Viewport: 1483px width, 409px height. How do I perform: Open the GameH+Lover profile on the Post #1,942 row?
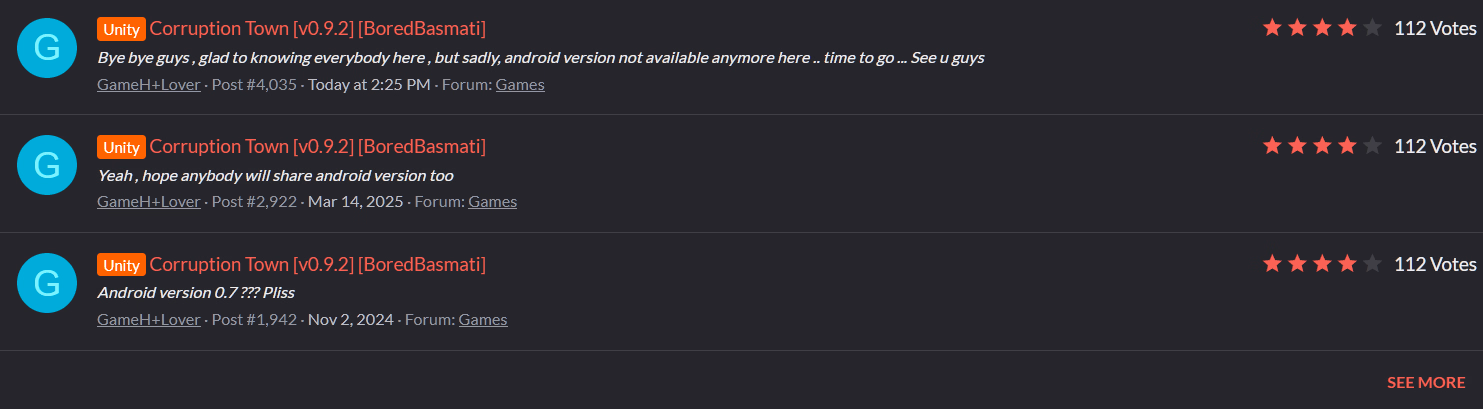click(x=149, y=320)
